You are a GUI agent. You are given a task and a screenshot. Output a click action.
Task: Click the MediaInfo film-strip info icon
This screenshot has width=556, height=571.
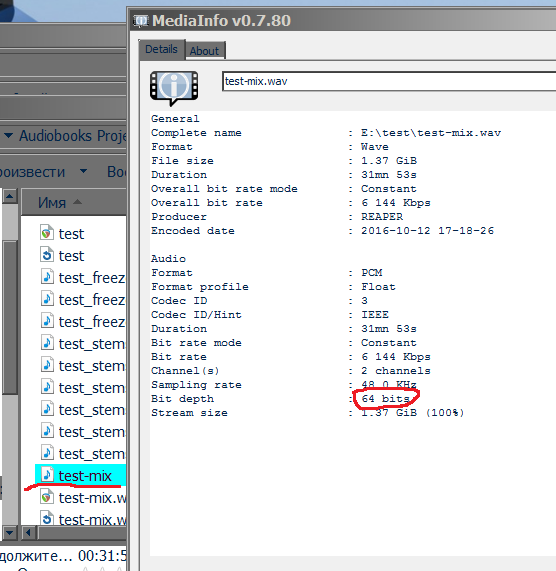174,88
